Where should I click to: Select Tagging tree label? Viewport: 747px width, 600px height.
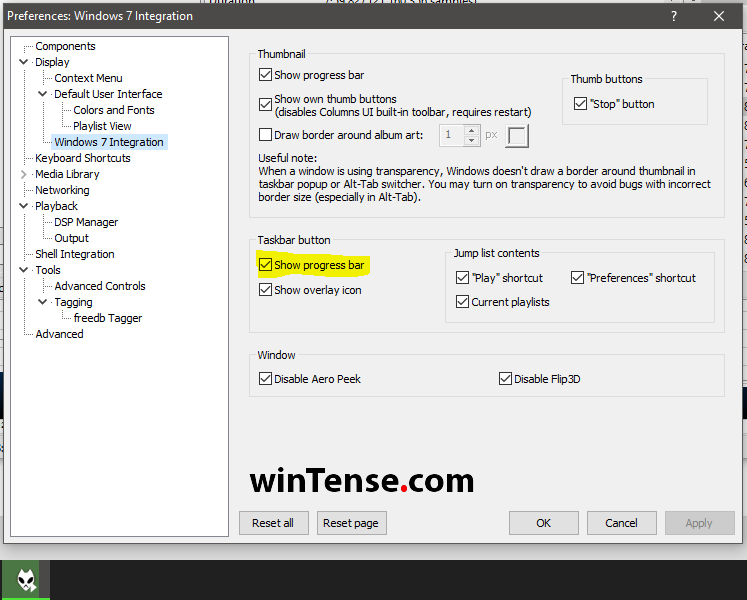pyautogui.click(x=73, y=302)
